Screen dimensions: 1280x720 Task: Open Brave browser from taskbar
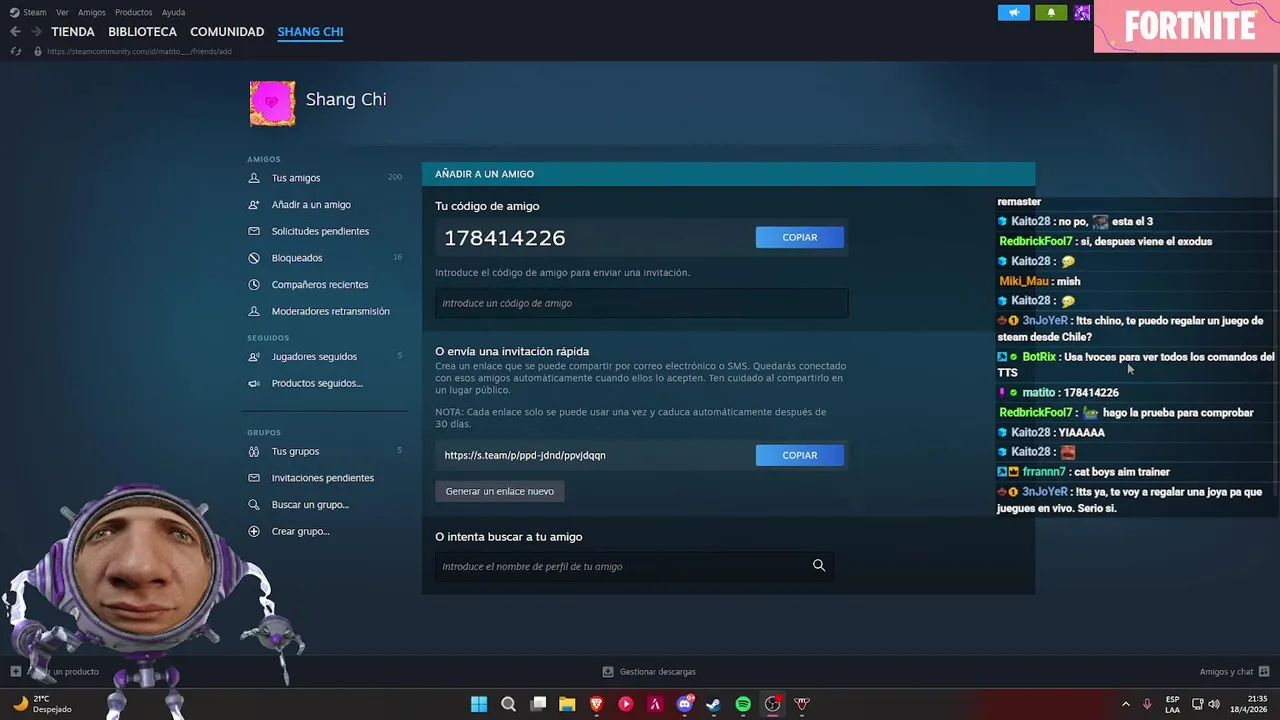tap(597, 704)
